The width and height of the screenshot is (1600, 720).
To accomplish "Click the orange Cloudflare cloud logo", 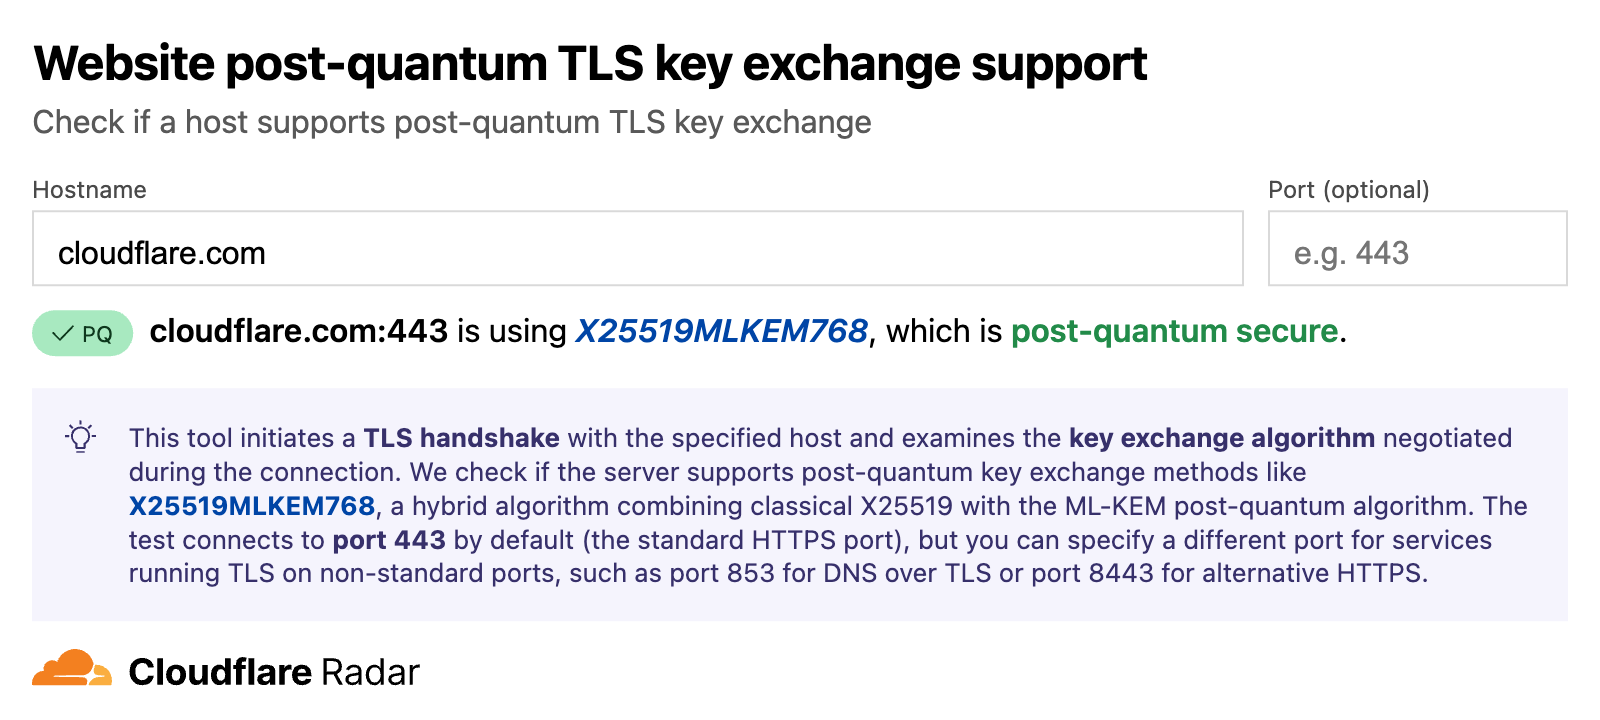I will (72, 668).
